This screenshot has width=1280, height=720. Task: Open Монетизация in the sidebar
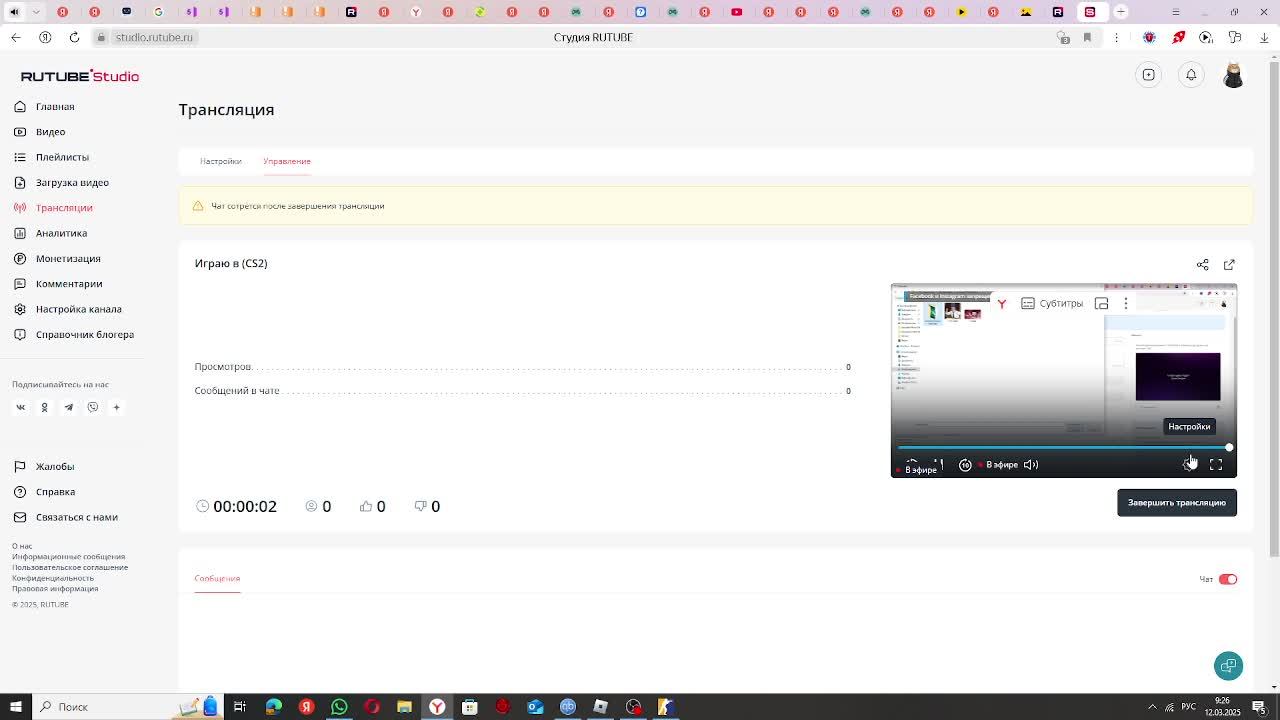pyautogui.click(x=68, y=259)
